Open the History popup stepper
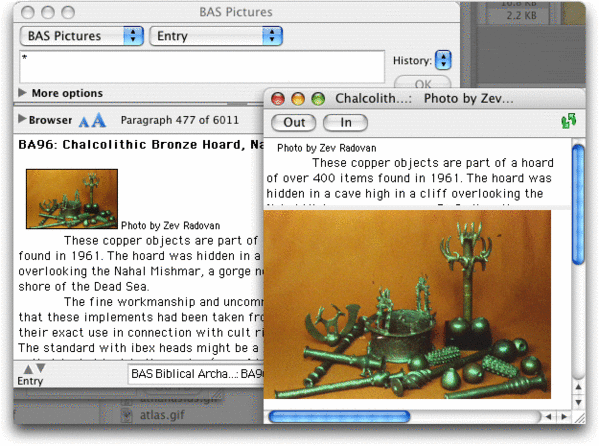The image size is (599, 446). pos(443,60)
